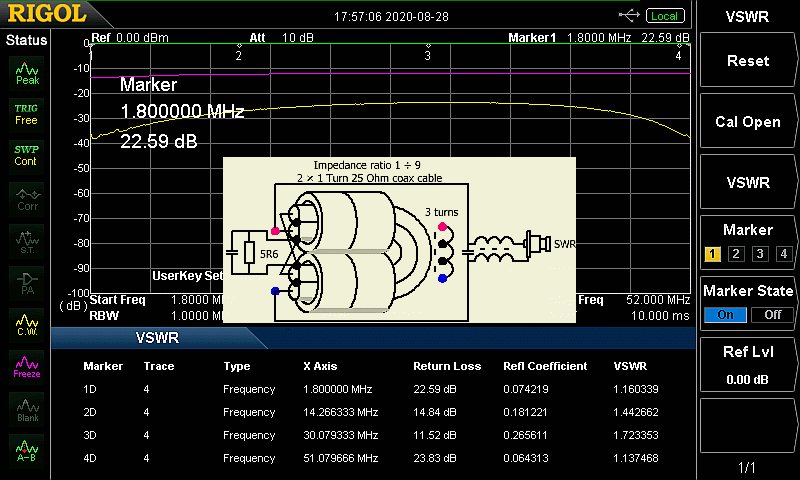The height and width of the screenshot is (480, 800).
Task: Click marker 3 on the trace graph
Action: point(428,55)
